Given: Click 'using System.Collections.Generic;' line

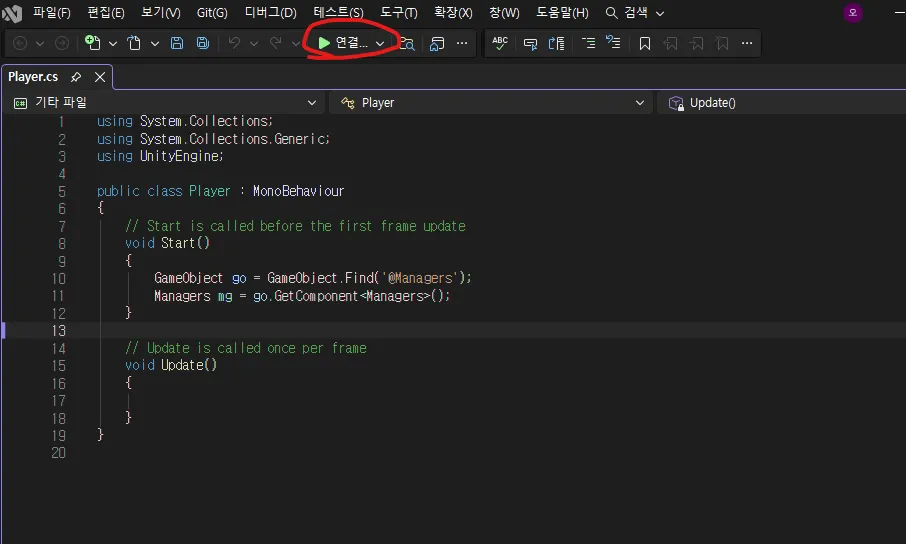Looking at the screenshot, I should pos(213,139).
